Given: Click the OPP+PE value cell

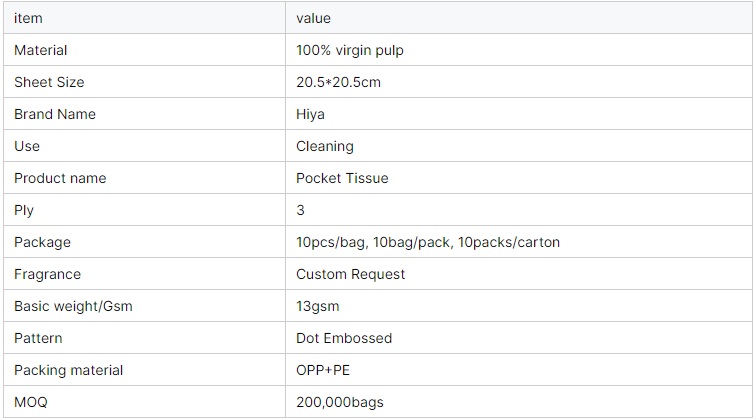Looking at the screenshot, I should [519, 369].
